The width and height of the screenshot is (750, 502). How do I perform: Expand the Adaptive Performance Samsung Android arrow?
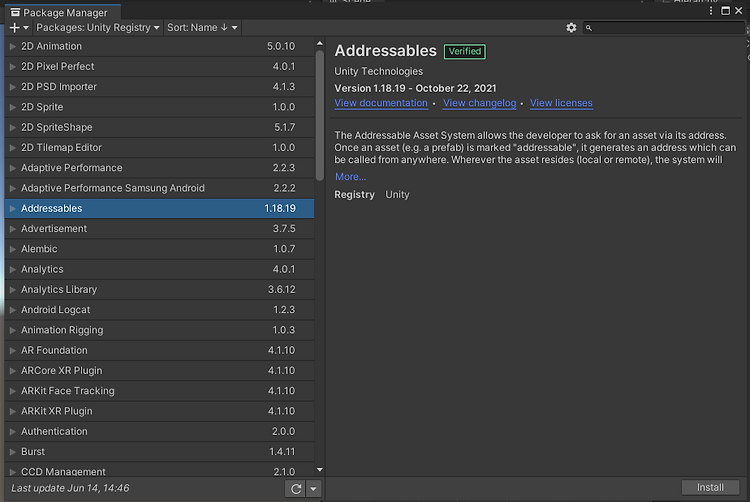pos(13,188)
